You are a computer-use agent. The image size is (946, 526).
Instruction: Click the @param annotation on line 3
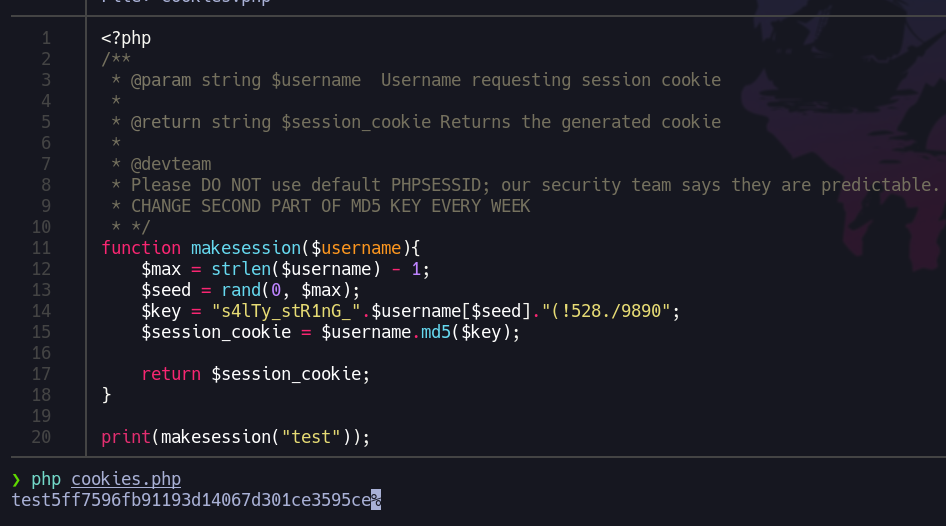[x=161, y=80]
